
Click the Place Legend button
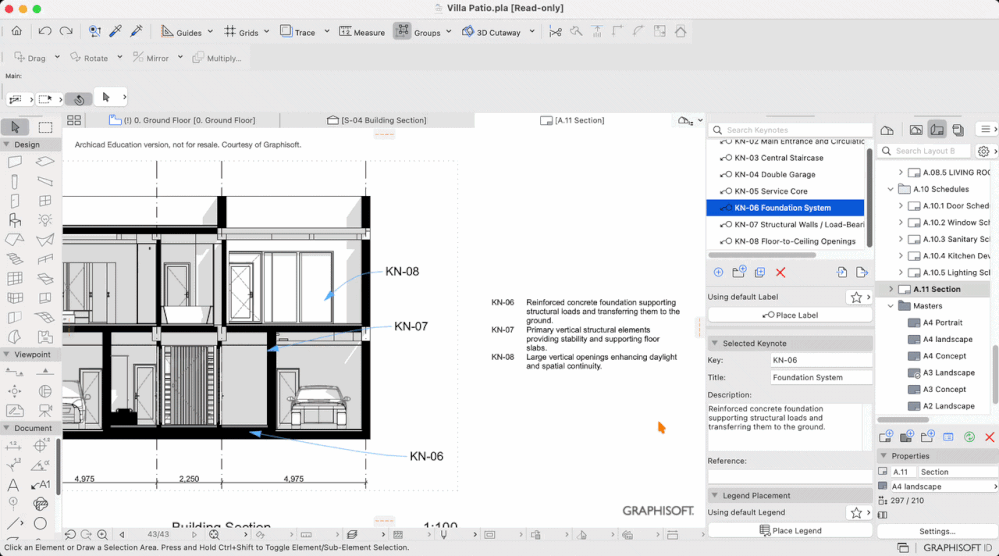pos(790,531)
